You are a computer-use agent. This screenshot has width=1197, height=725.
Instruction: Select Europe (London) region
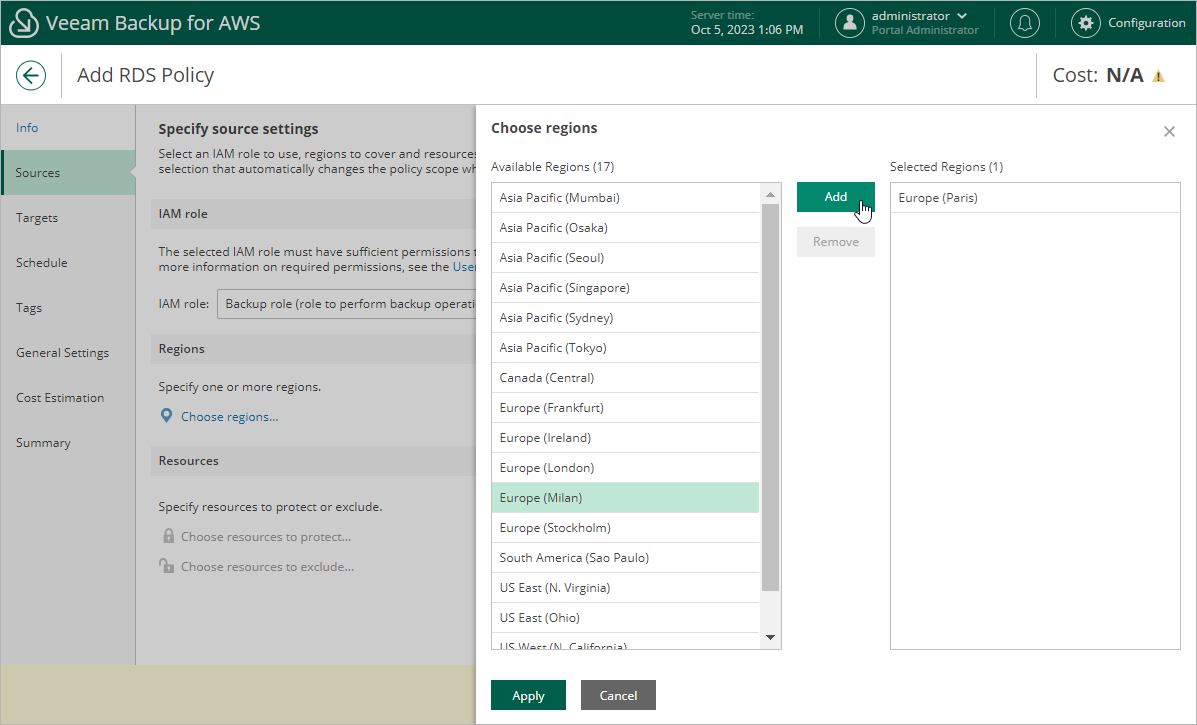(x=625, y=468)
